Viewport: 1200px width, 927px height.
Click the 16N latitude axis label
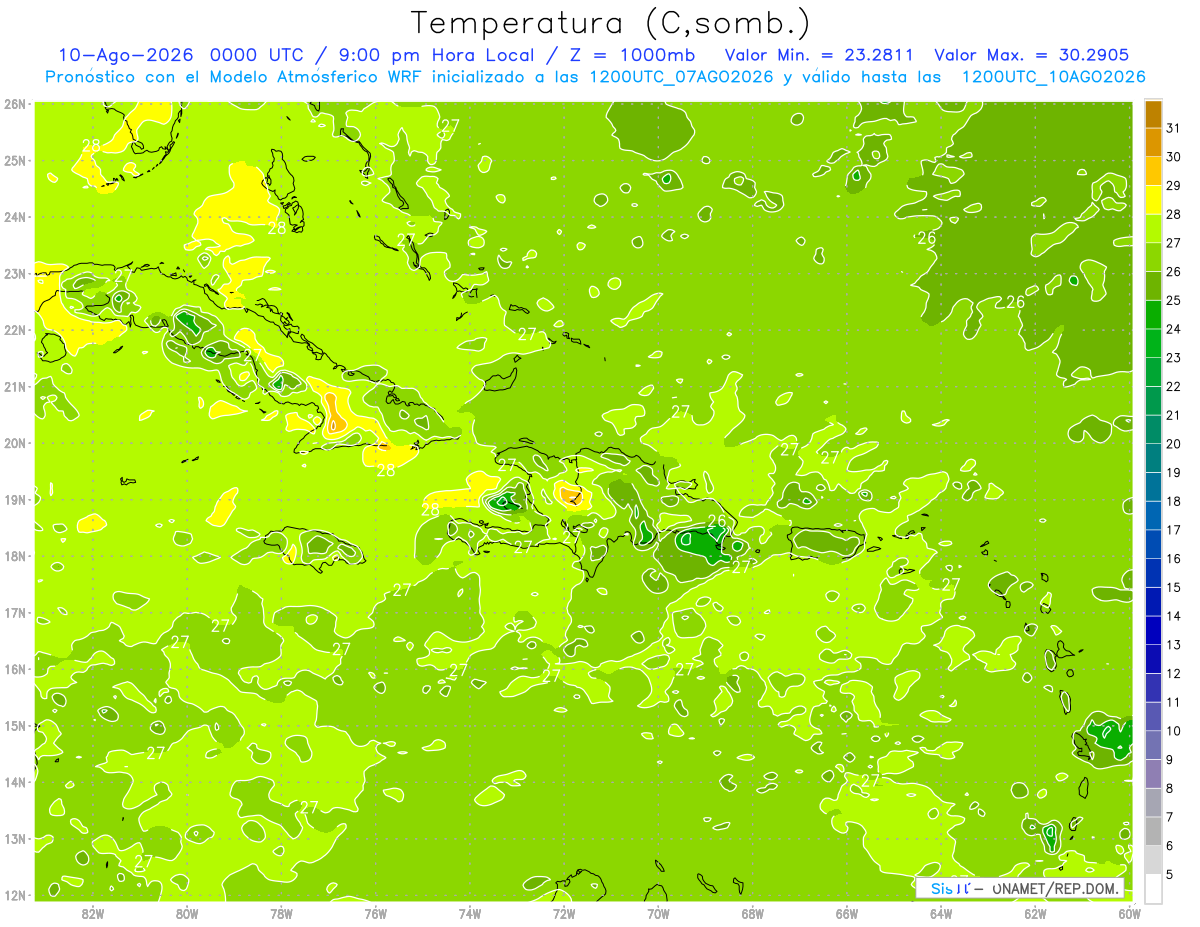click(x=15, y=669)
